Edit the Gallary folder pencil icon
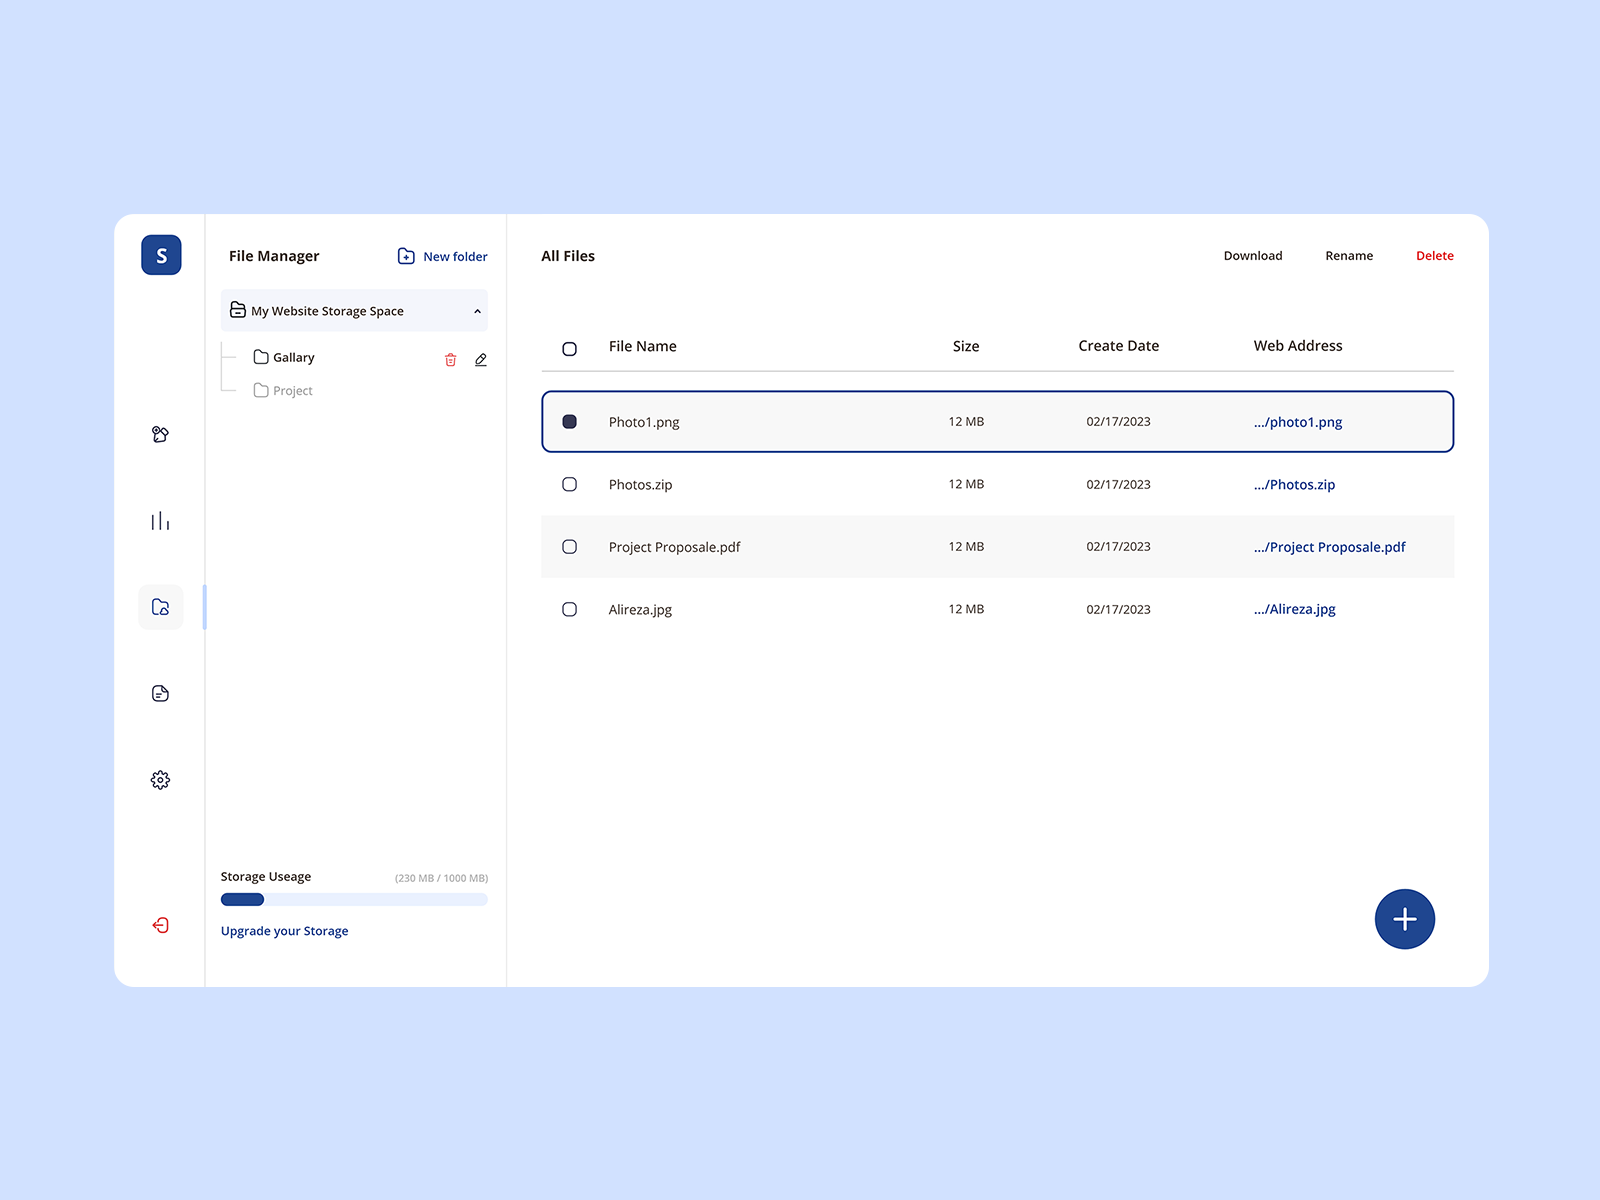 tap(481, 360)
